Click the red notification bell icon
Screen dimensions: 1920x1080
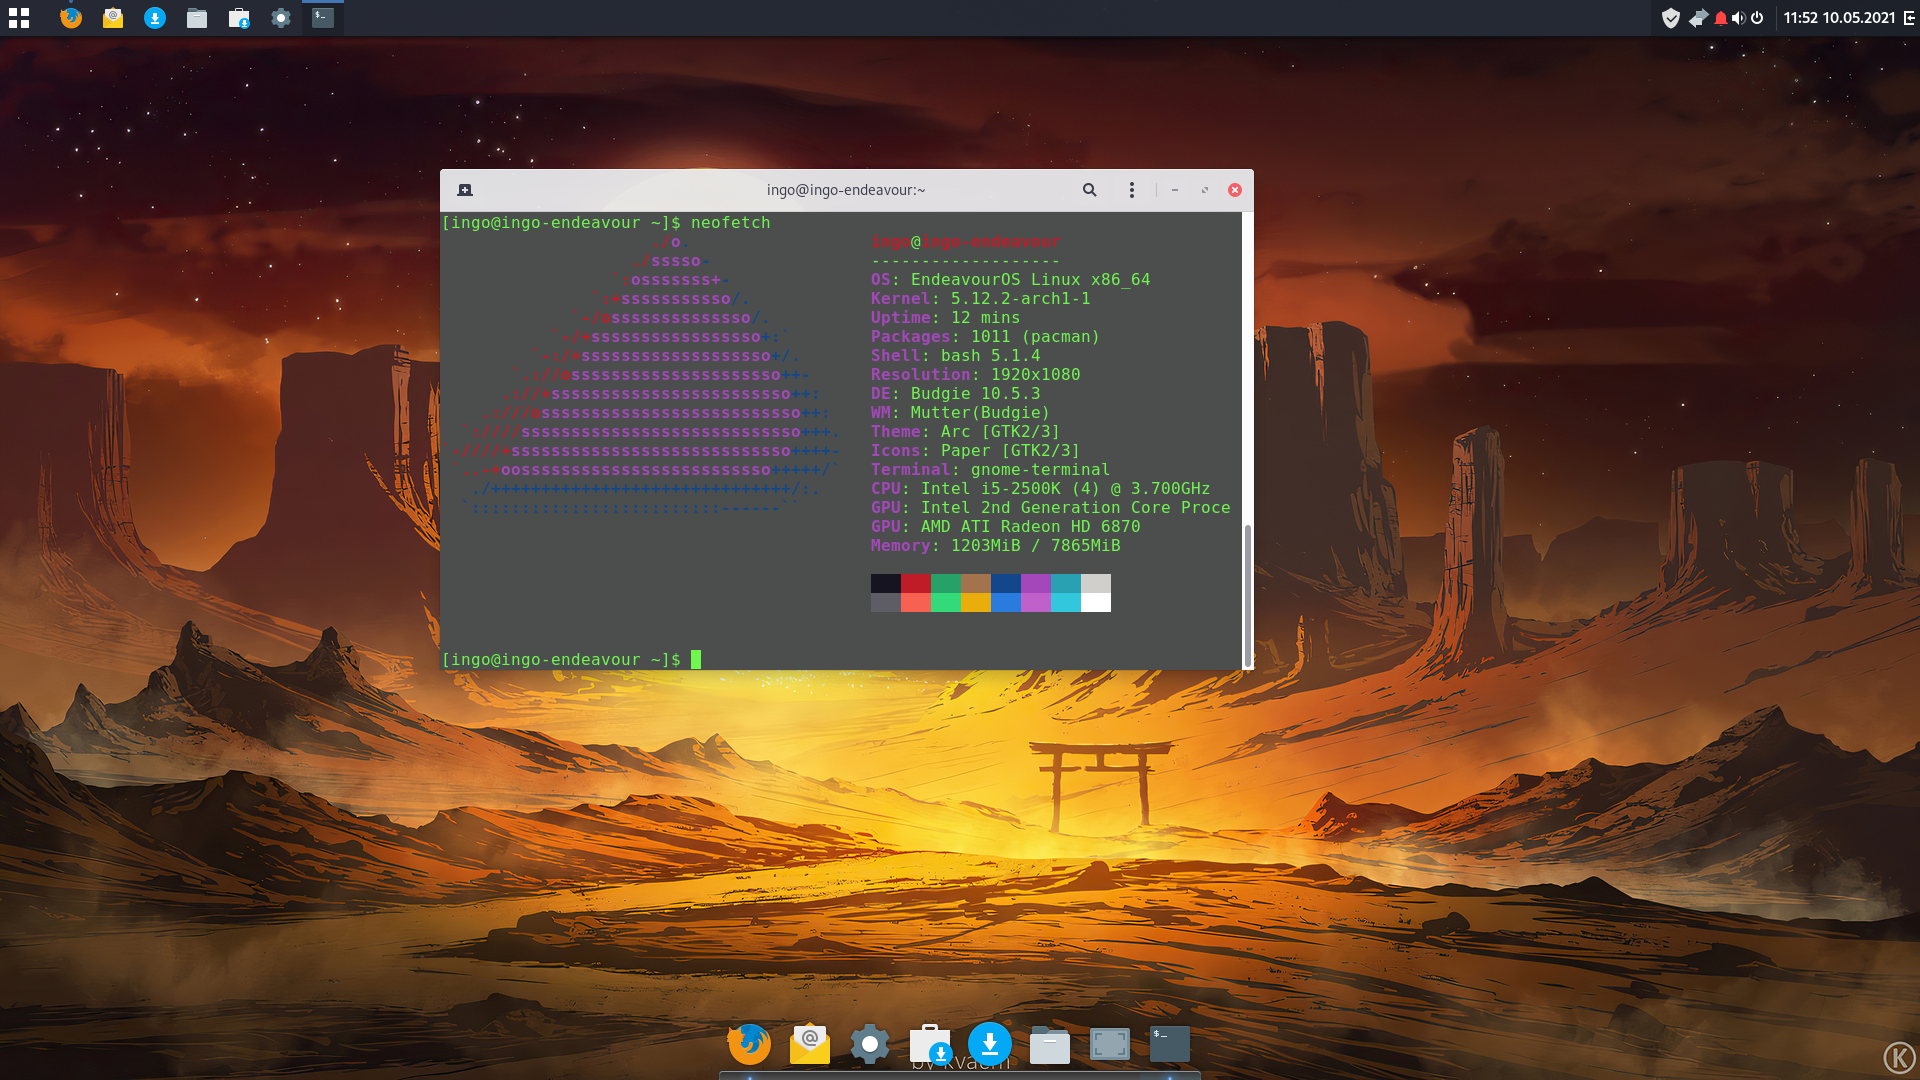point(1720,18)
